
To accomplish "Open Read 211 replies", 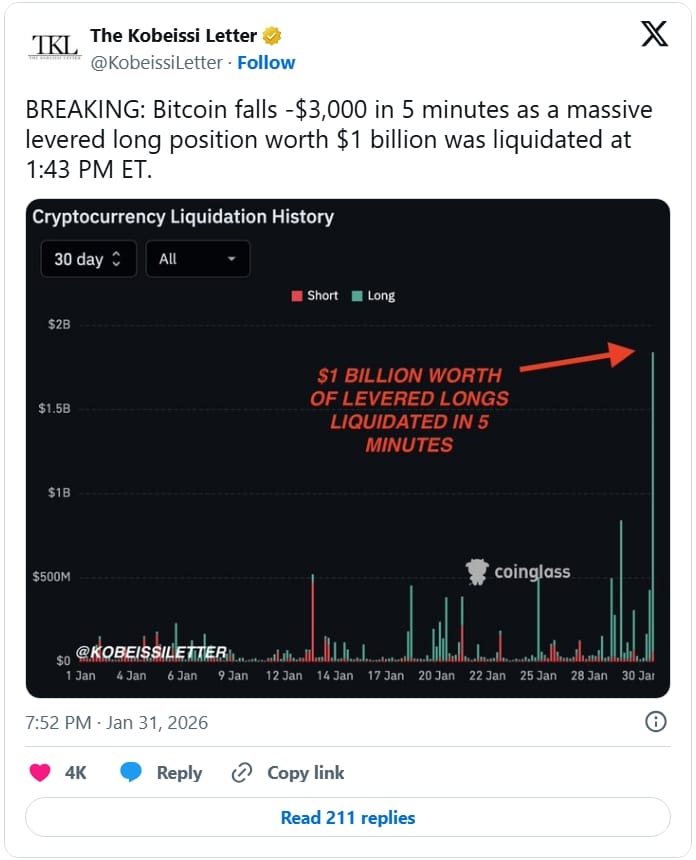I will 347,817.
